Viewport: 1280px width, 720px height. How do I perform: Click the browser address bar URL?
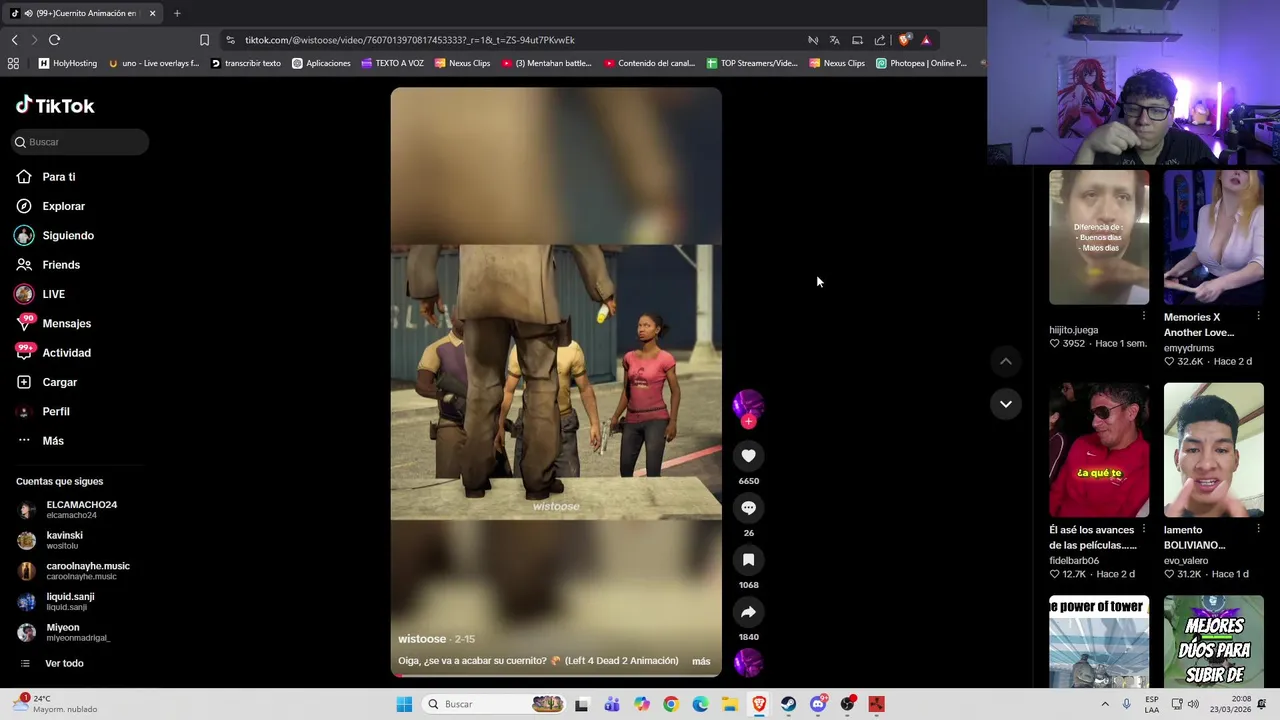[410, 40]
